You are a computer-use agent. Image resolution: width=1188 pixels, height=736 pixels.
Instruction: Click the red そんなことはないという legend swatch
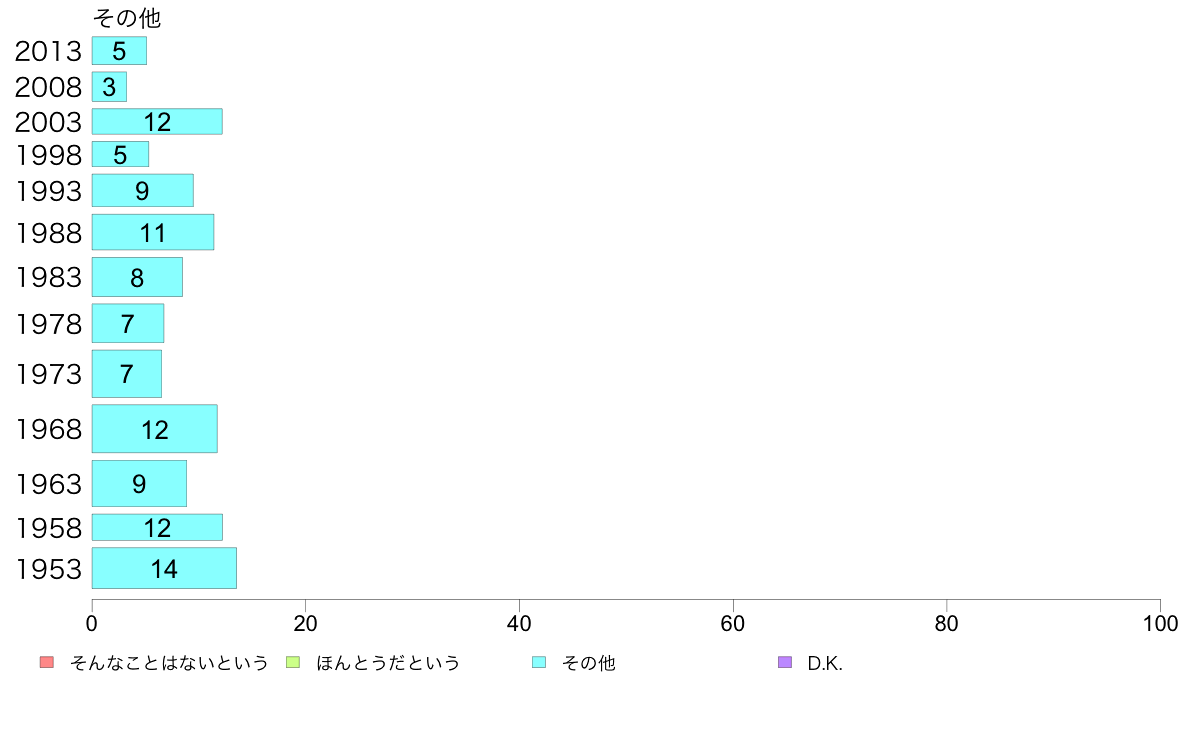(47, 662)
